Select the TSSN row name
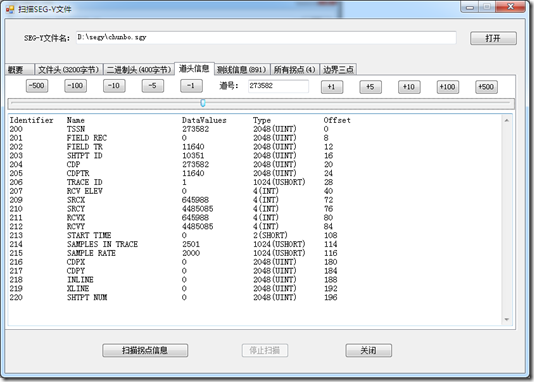The width and height of the screenshot is (534, 382). (x=76, y=129)
